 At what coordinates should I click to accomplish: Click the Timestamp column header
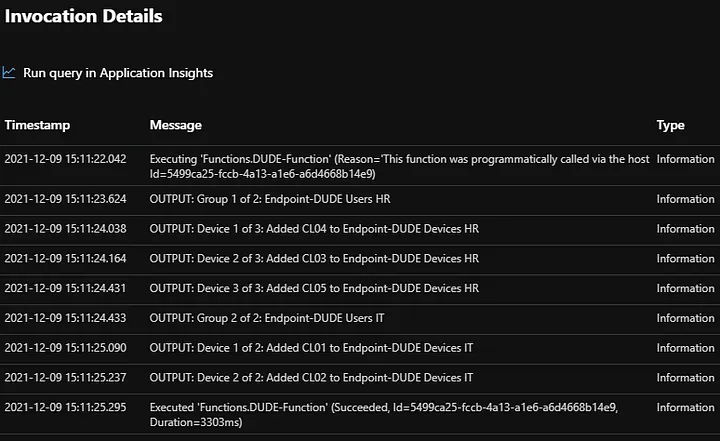point(37,125)
